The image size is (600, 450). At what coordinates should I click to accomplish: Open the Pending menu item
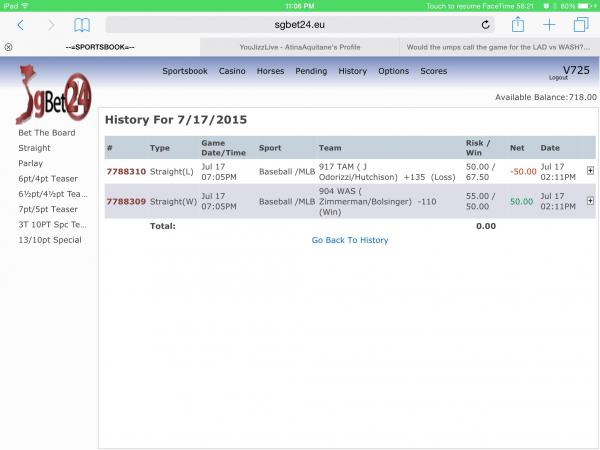point(311,71)
